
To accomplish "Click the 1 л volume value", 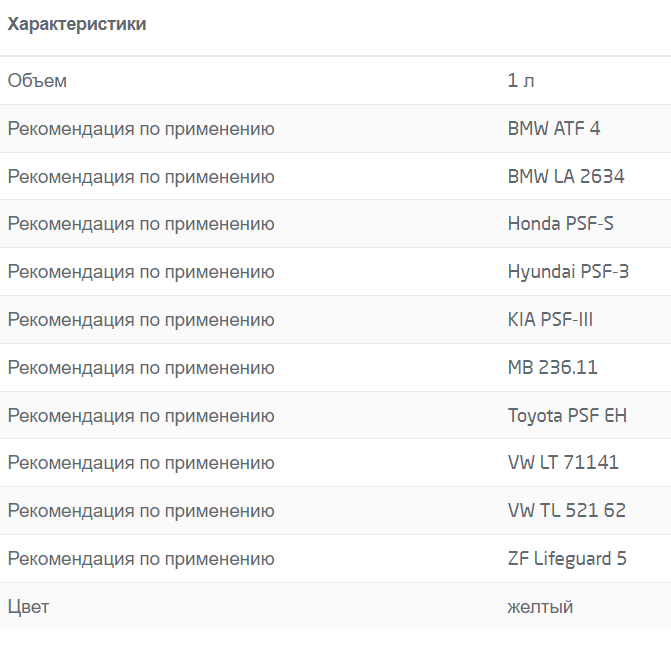I will click(521, 80).
